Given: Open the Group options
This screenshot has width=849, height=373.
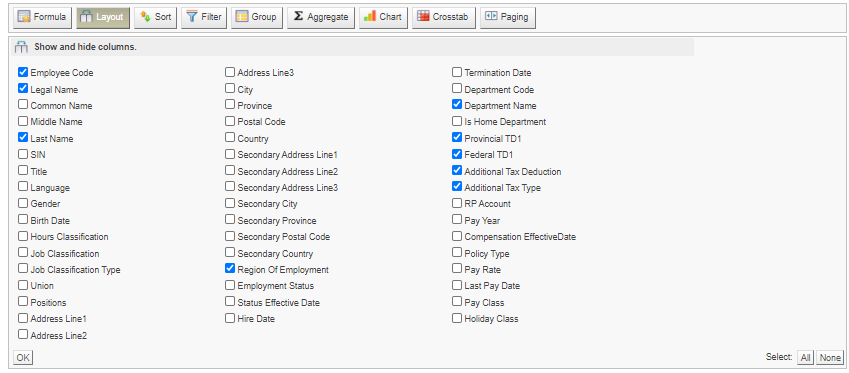Looking at the screenshot, I should 257,17.
